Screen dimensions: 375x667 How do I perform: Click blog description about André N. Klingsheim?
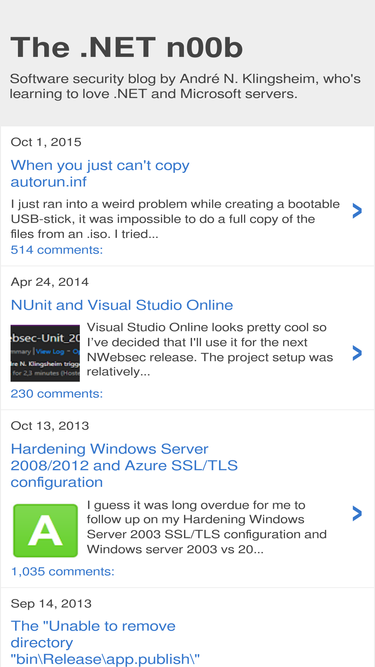[185, 86]
